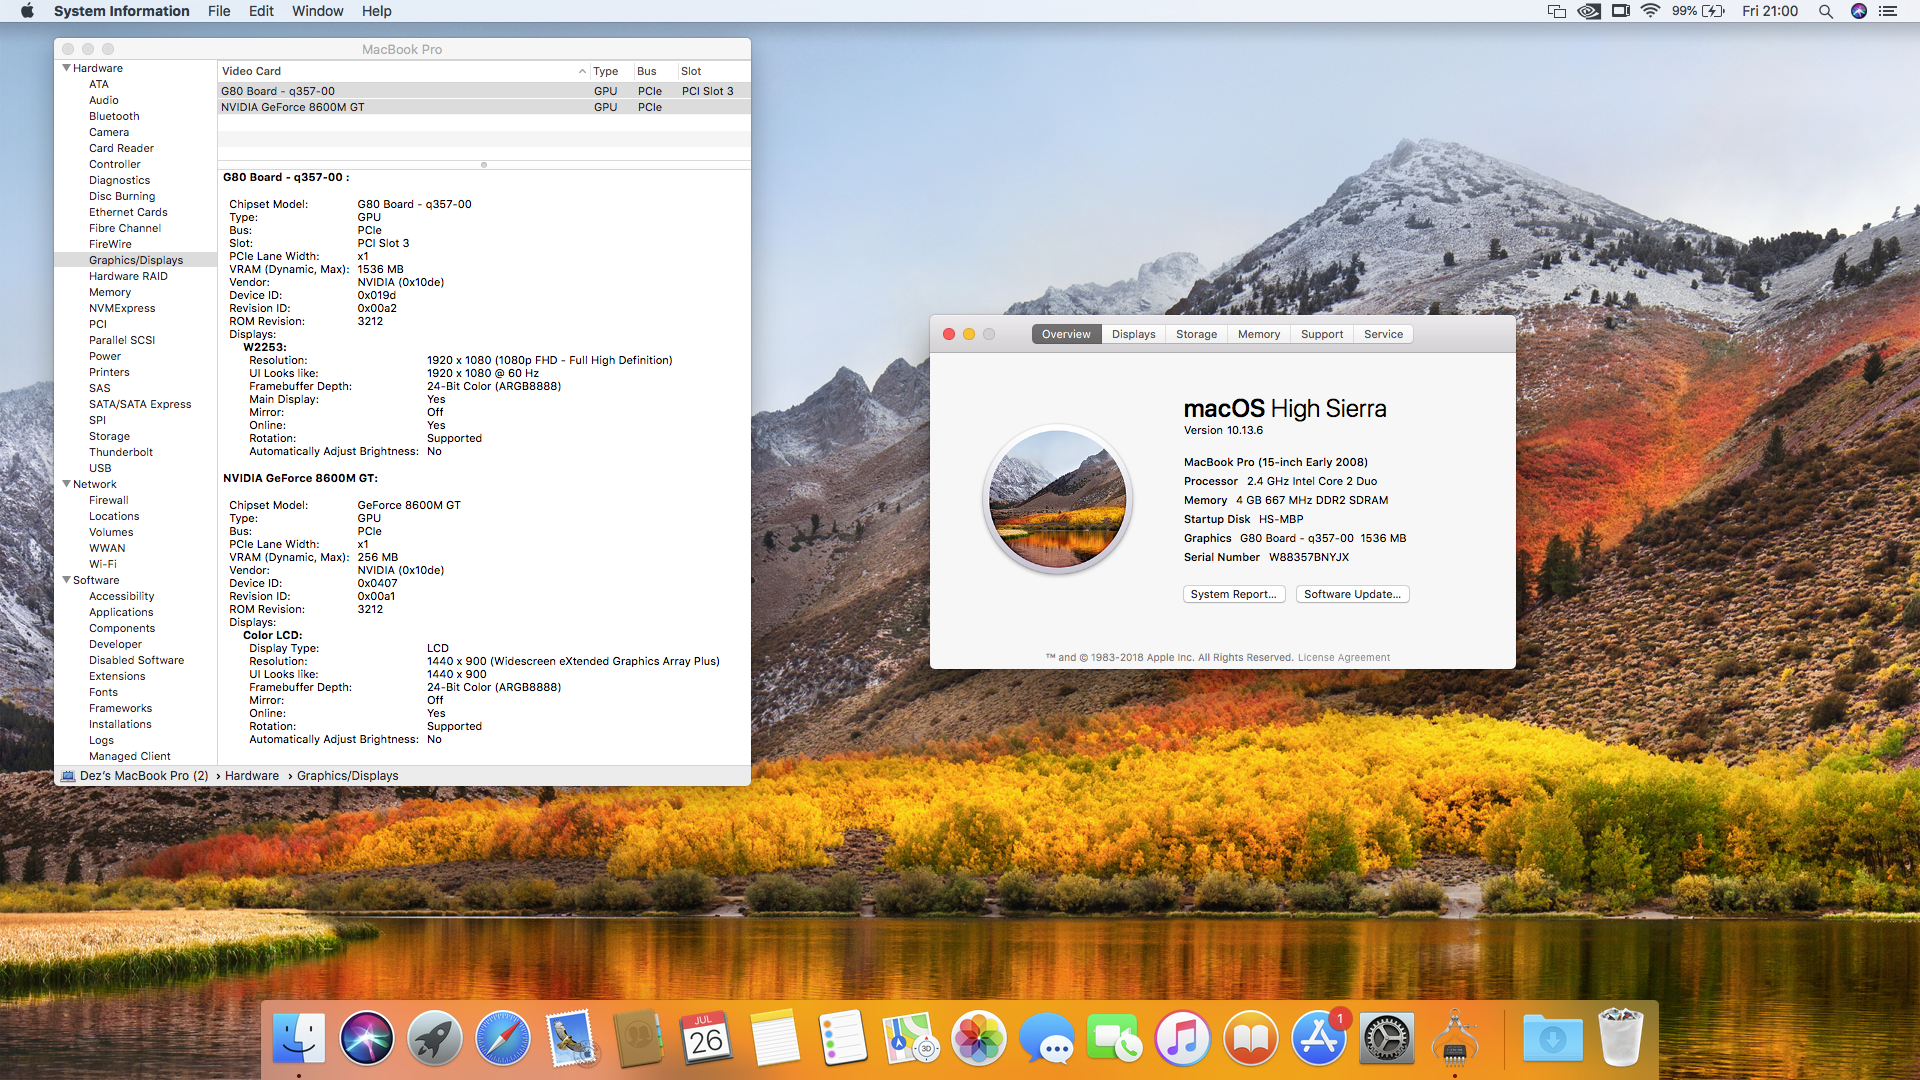Select Wi-Fi under Network in sidebar
The width and height of the screenshot is (1920, 1080).
(103, 564)
